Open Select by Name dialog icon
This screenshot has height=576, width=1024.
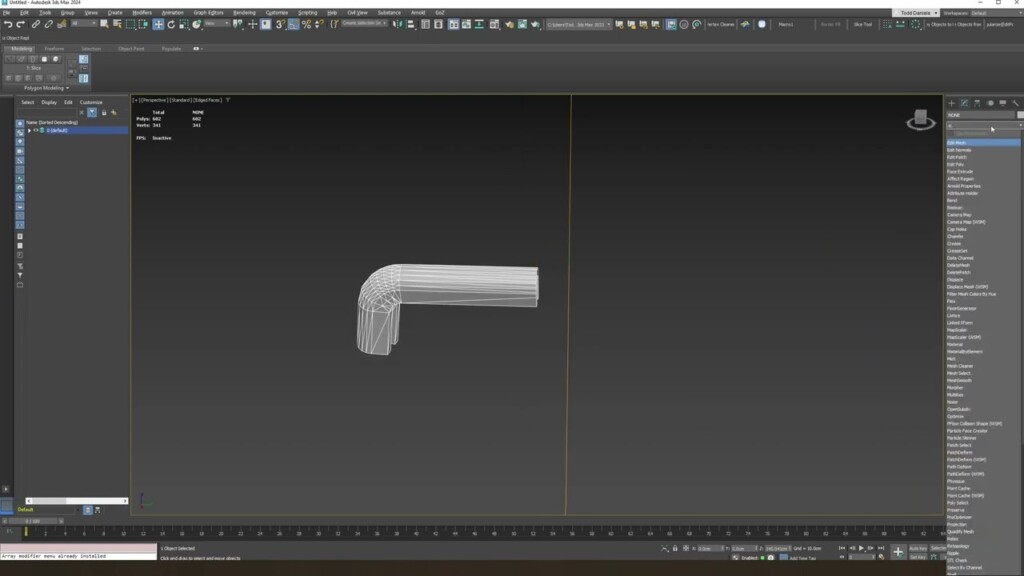[x=115, y=25]
